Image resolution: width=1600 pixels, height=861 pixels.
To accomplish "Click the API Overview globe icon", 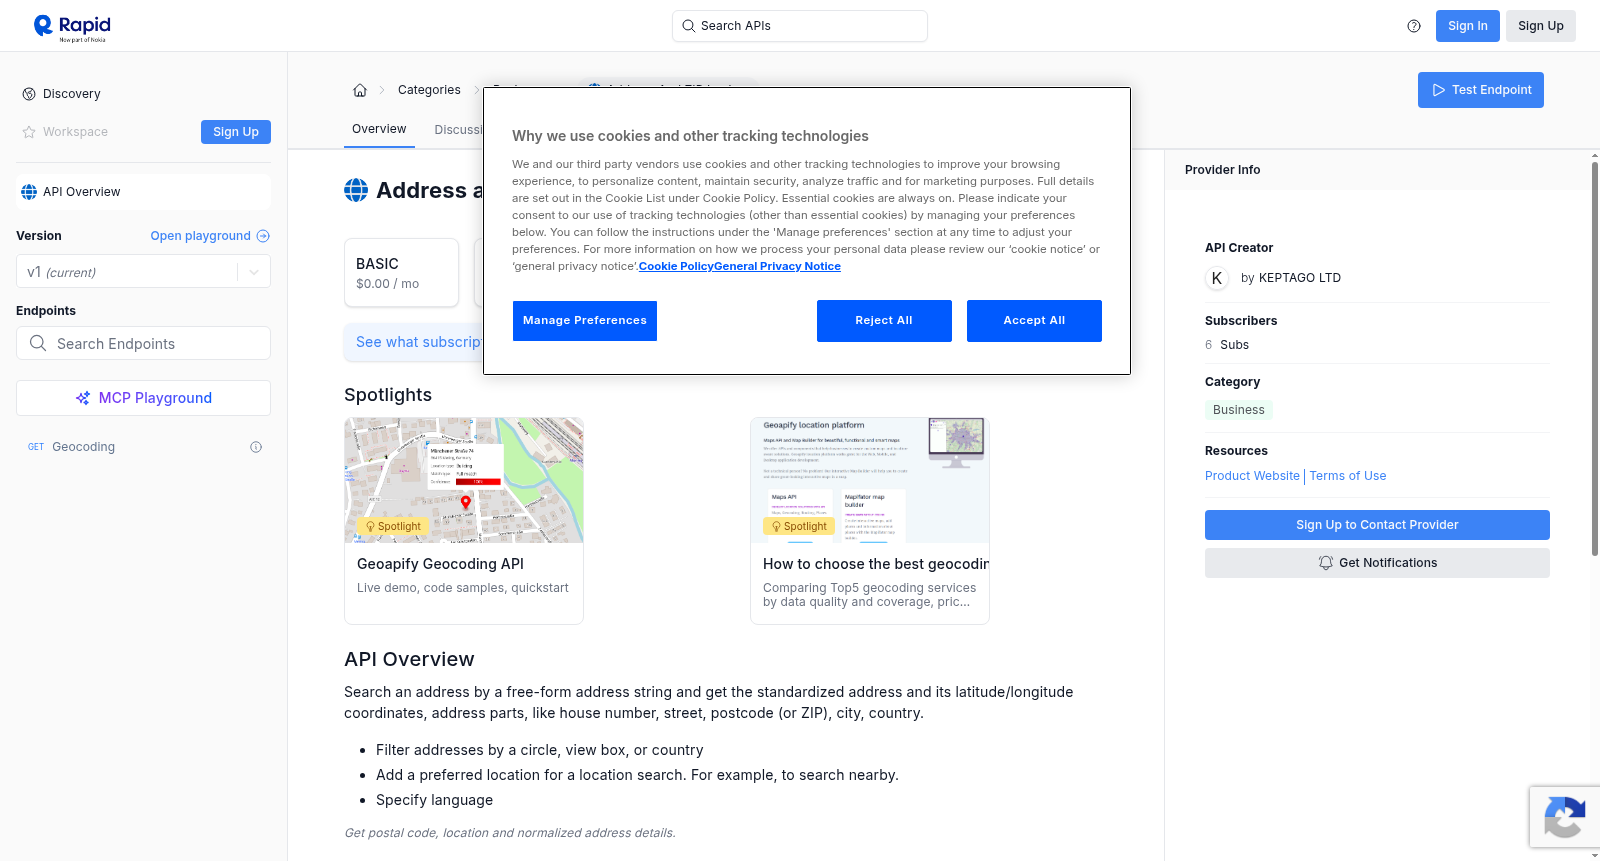I will coord(29,192).
